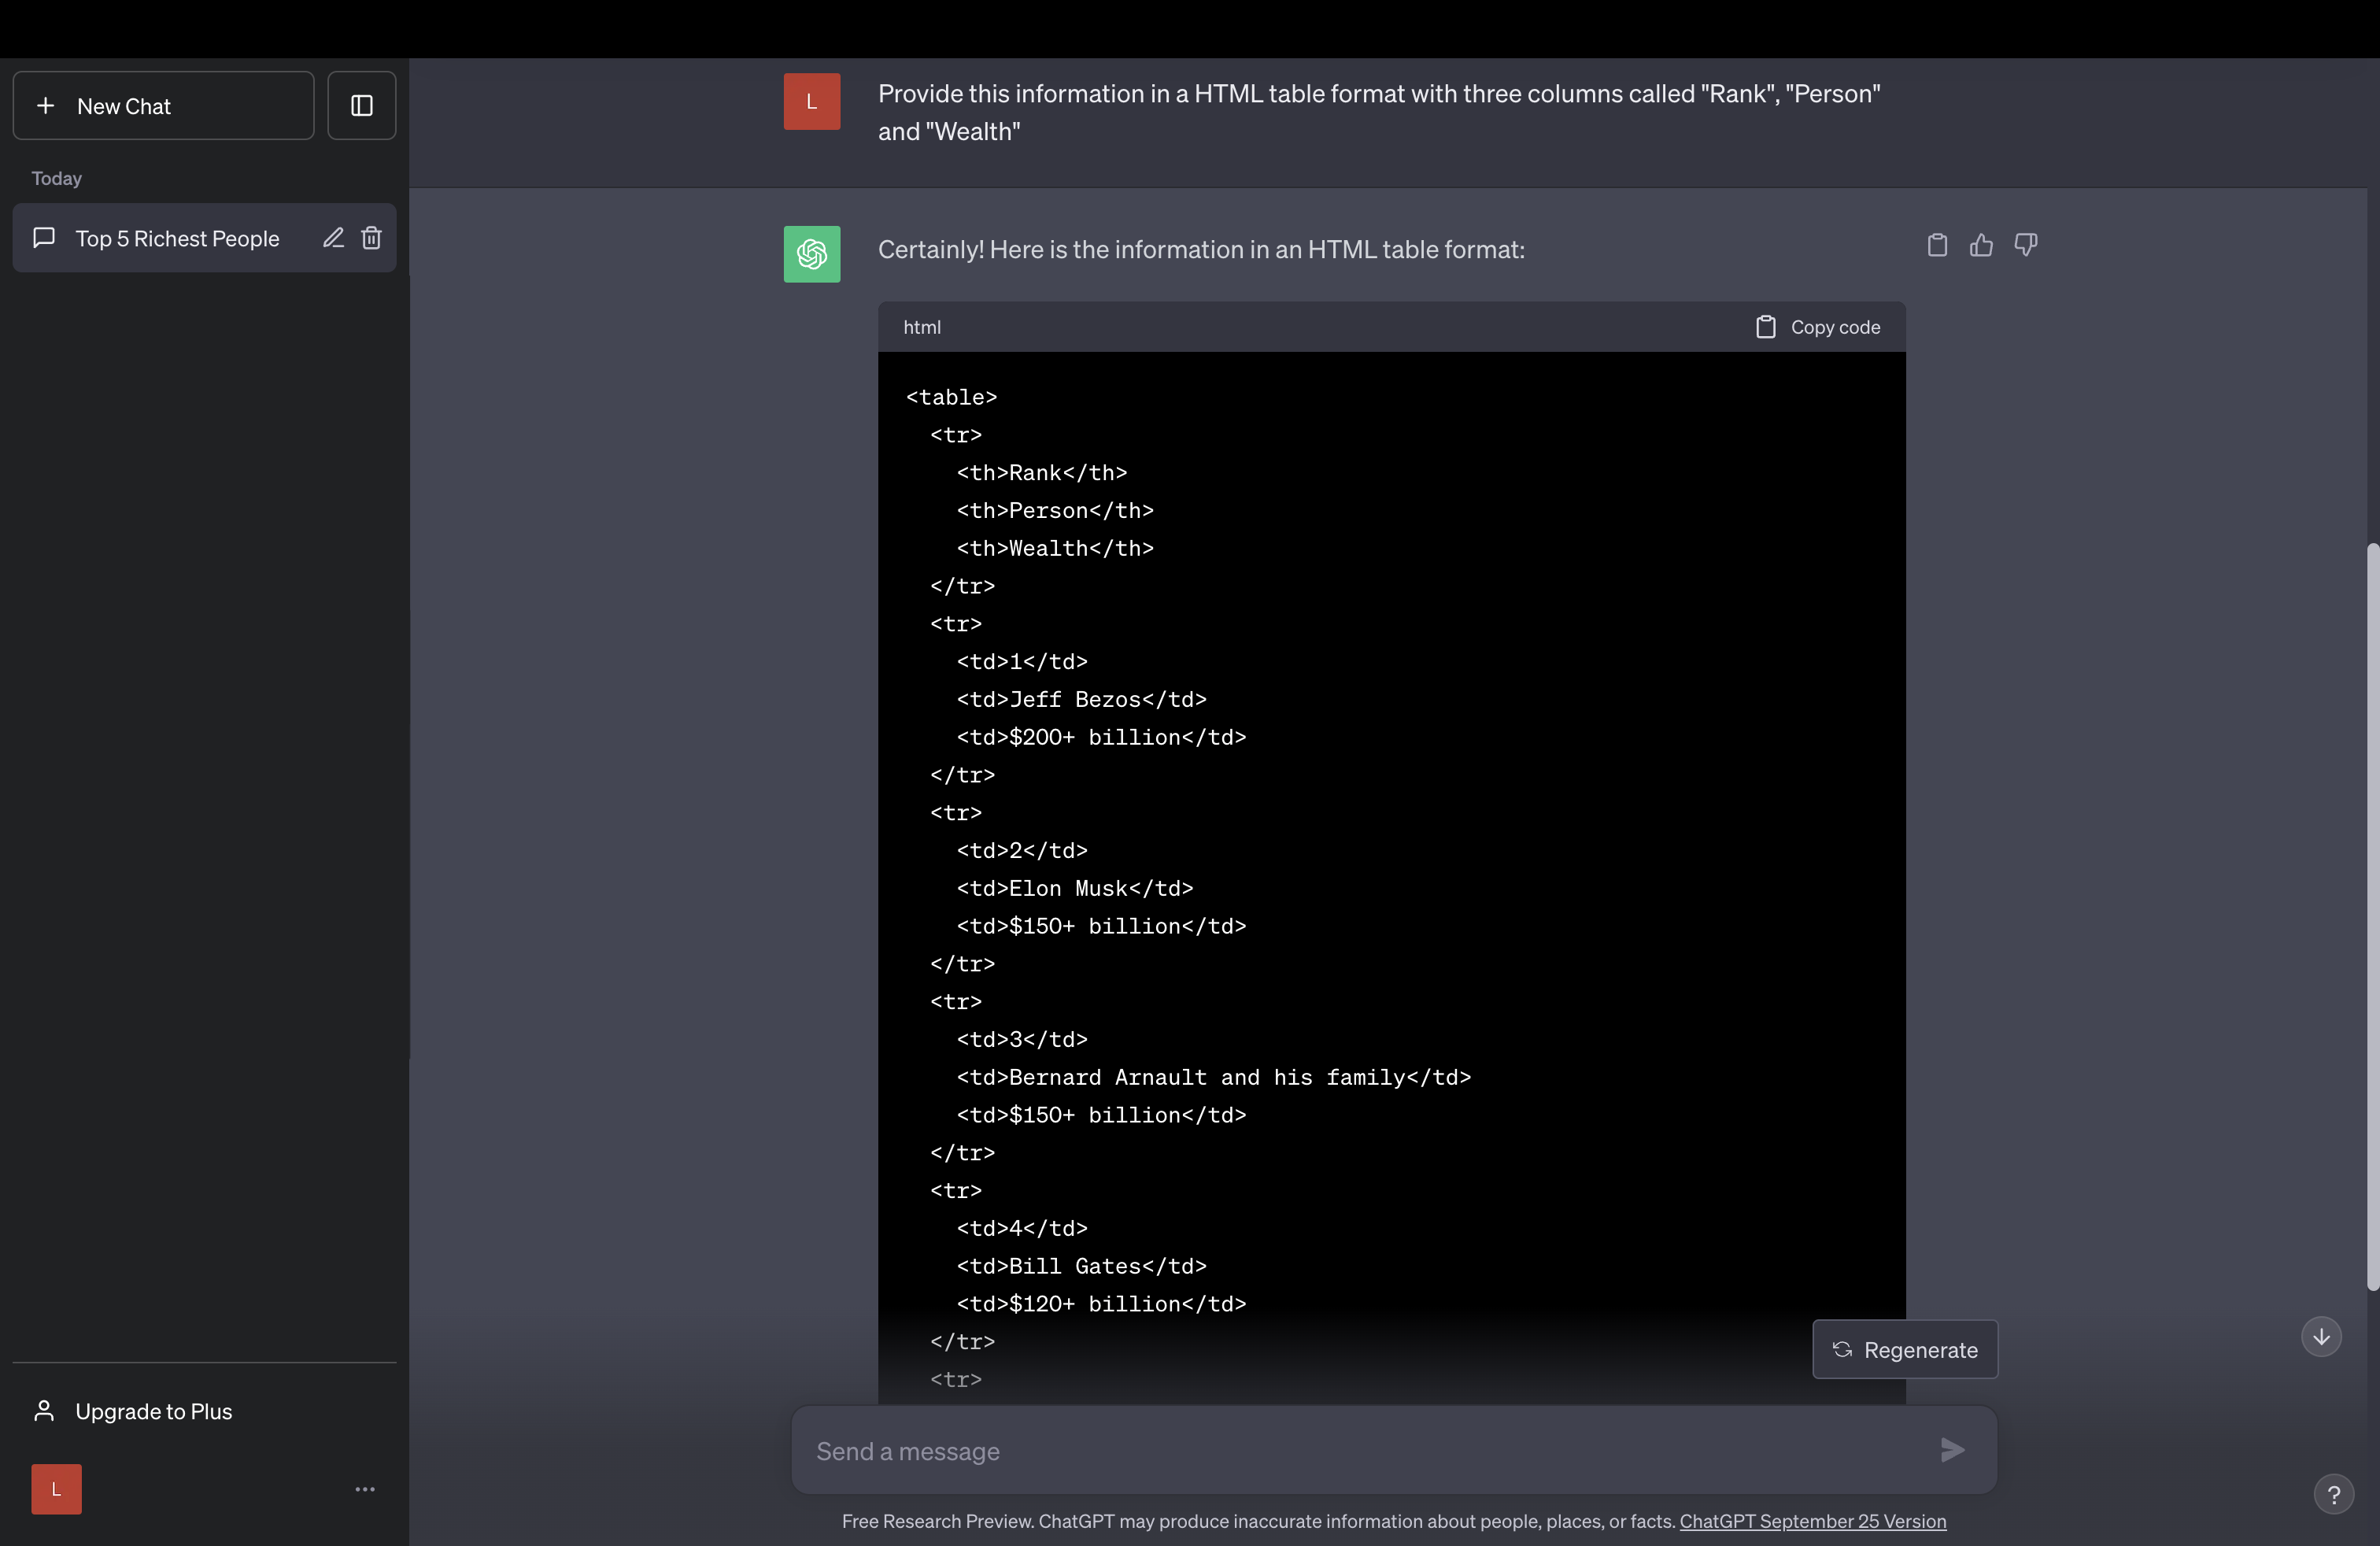Click the line "<th>Rank</th>"
Viewport: 2380px width, 1546px height.
point(1042,473)
